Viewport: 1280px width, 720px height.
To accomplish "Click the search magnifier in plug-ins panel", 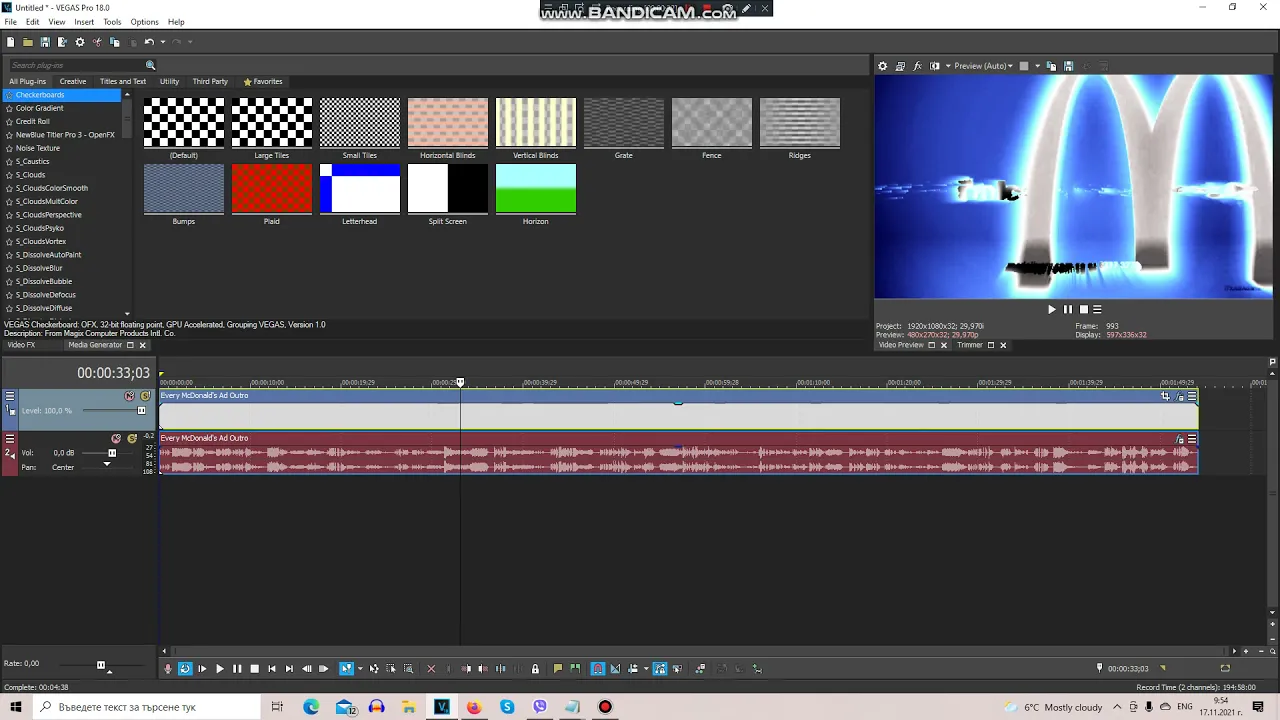I will point(151,65).
